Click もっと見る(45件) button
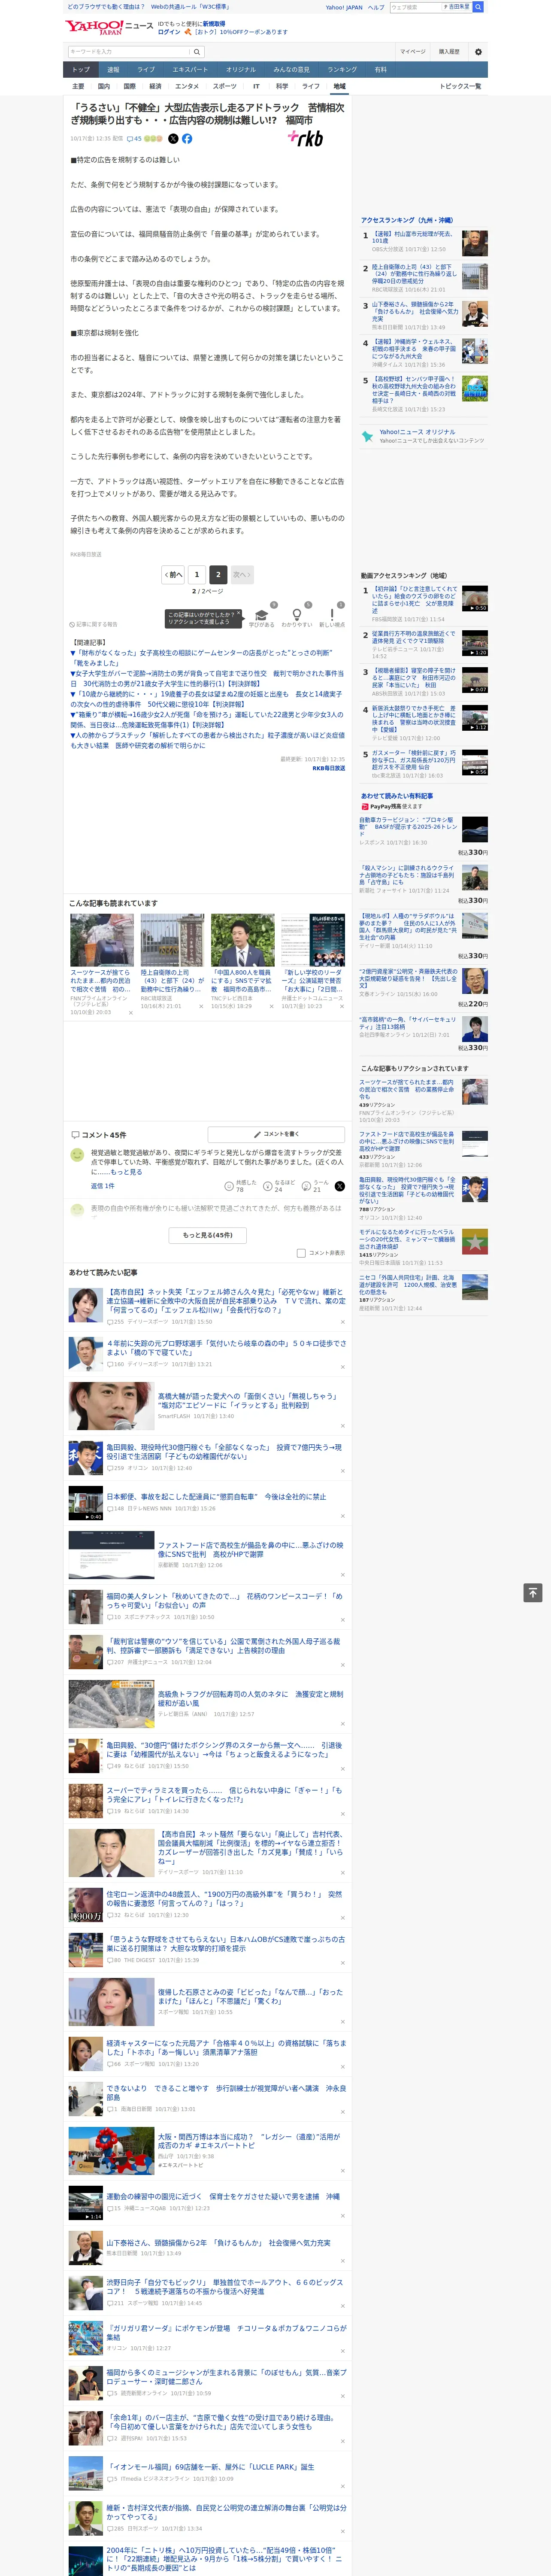The width and height of the screenshot is (551, 2576). (x=208, y=1235)
